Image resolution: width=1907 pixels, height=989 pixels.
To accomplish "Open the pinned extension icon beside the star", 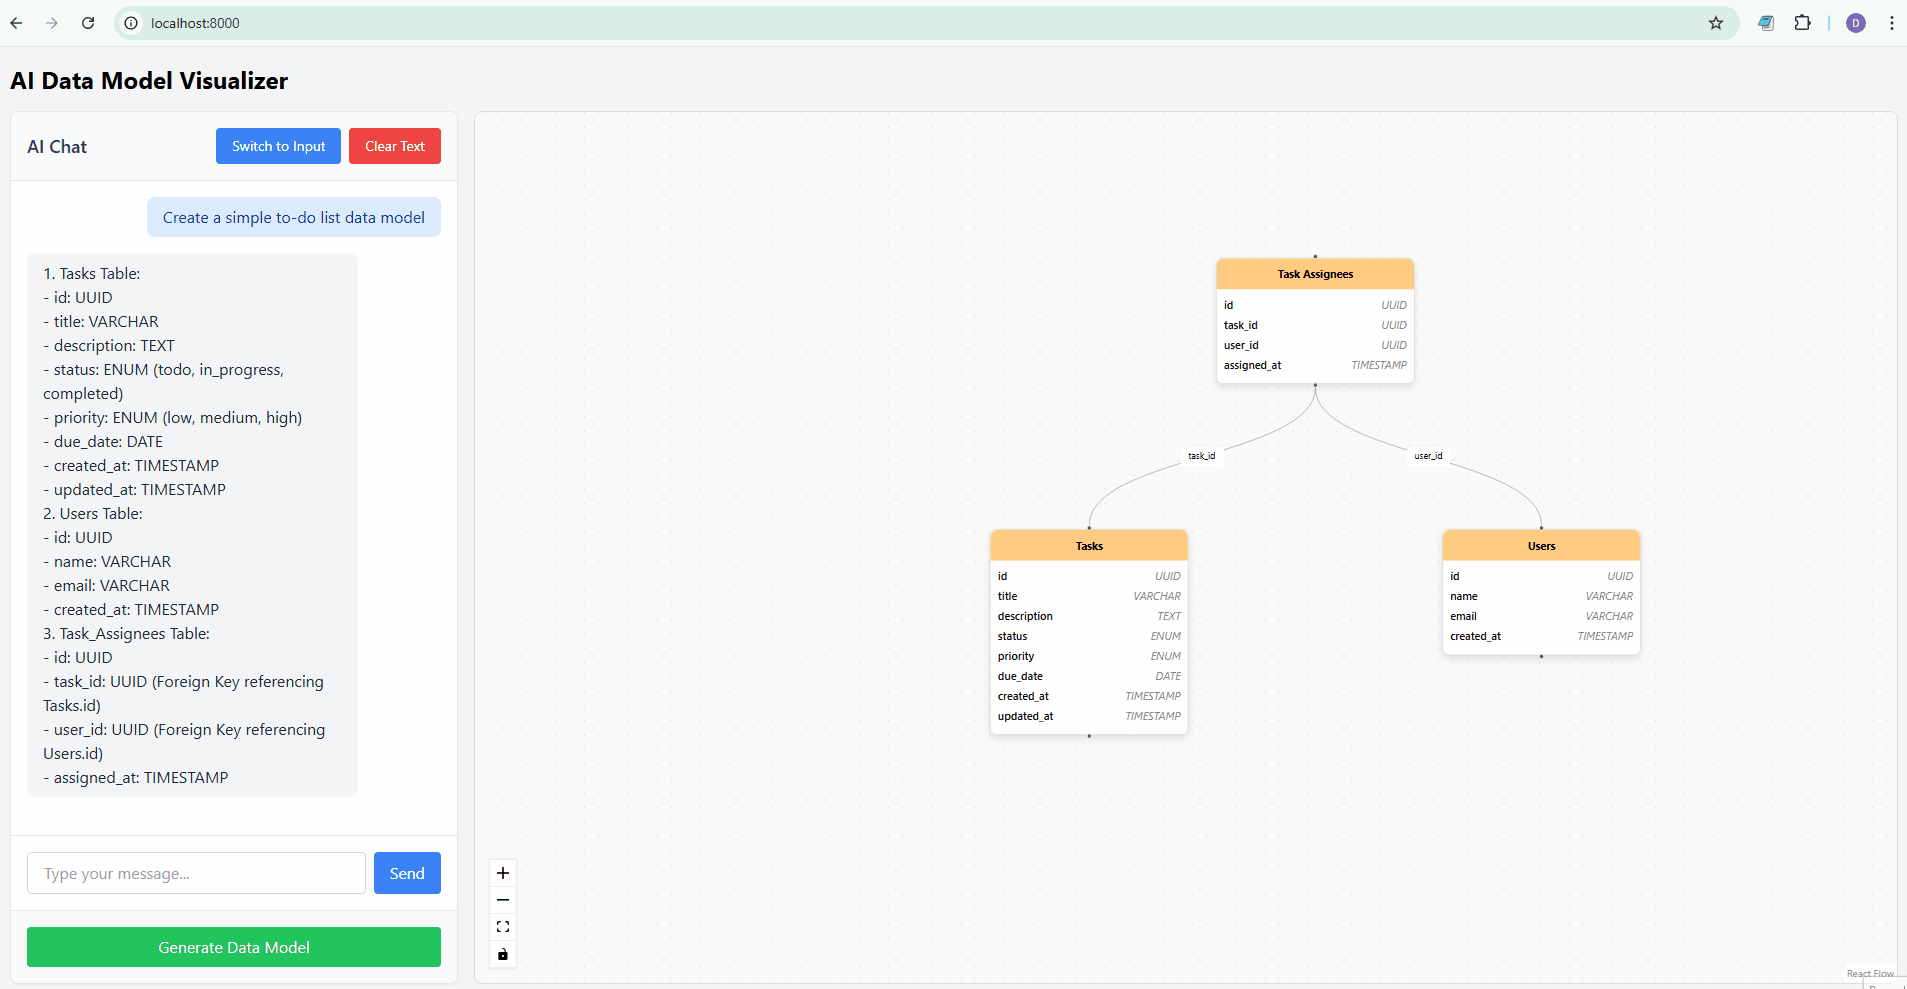I will click(1766, 23).
